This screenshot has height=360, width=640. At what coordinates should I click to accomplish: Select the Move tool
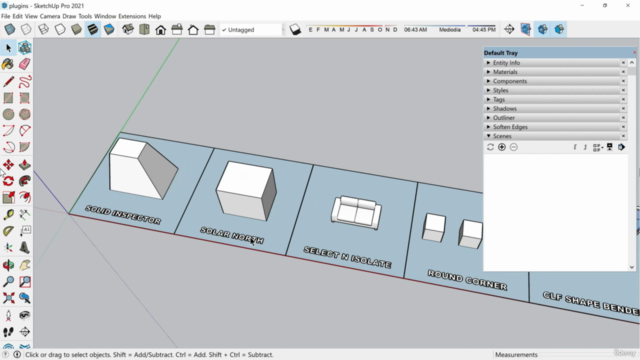pyautogui.click(x=8, y=164)
